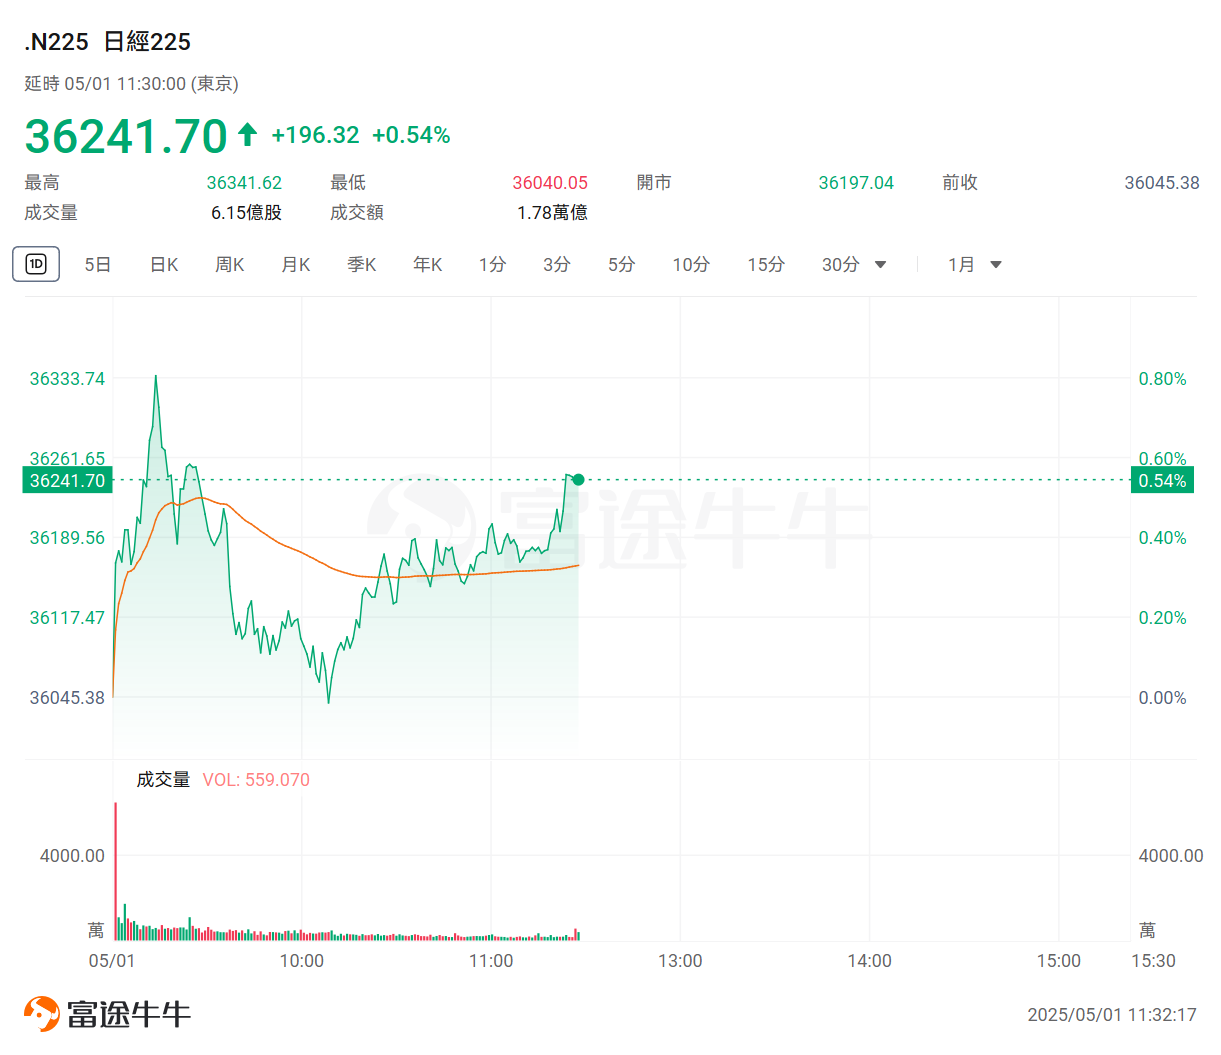
Task: Click the 成交量 volume indicator label
Action: pos(163,780)
